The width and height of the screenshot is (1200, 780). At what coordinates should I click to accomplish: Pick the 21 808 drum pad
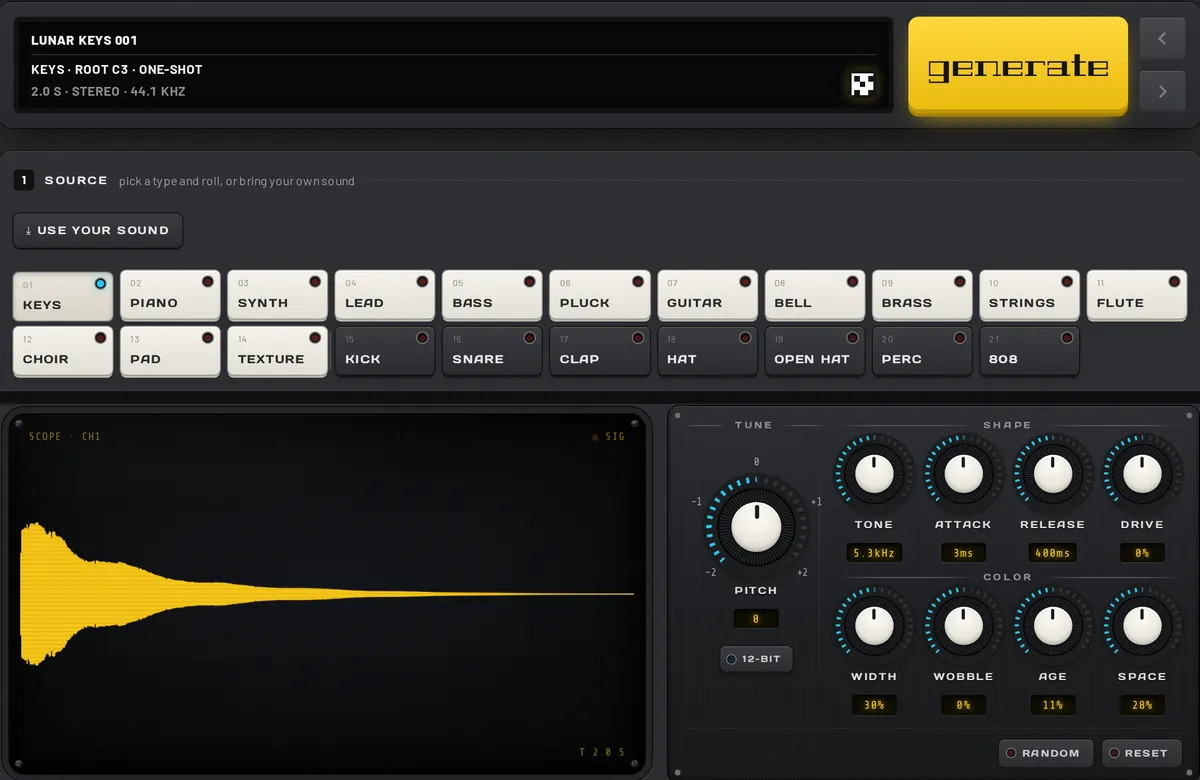coord(1029,351)
